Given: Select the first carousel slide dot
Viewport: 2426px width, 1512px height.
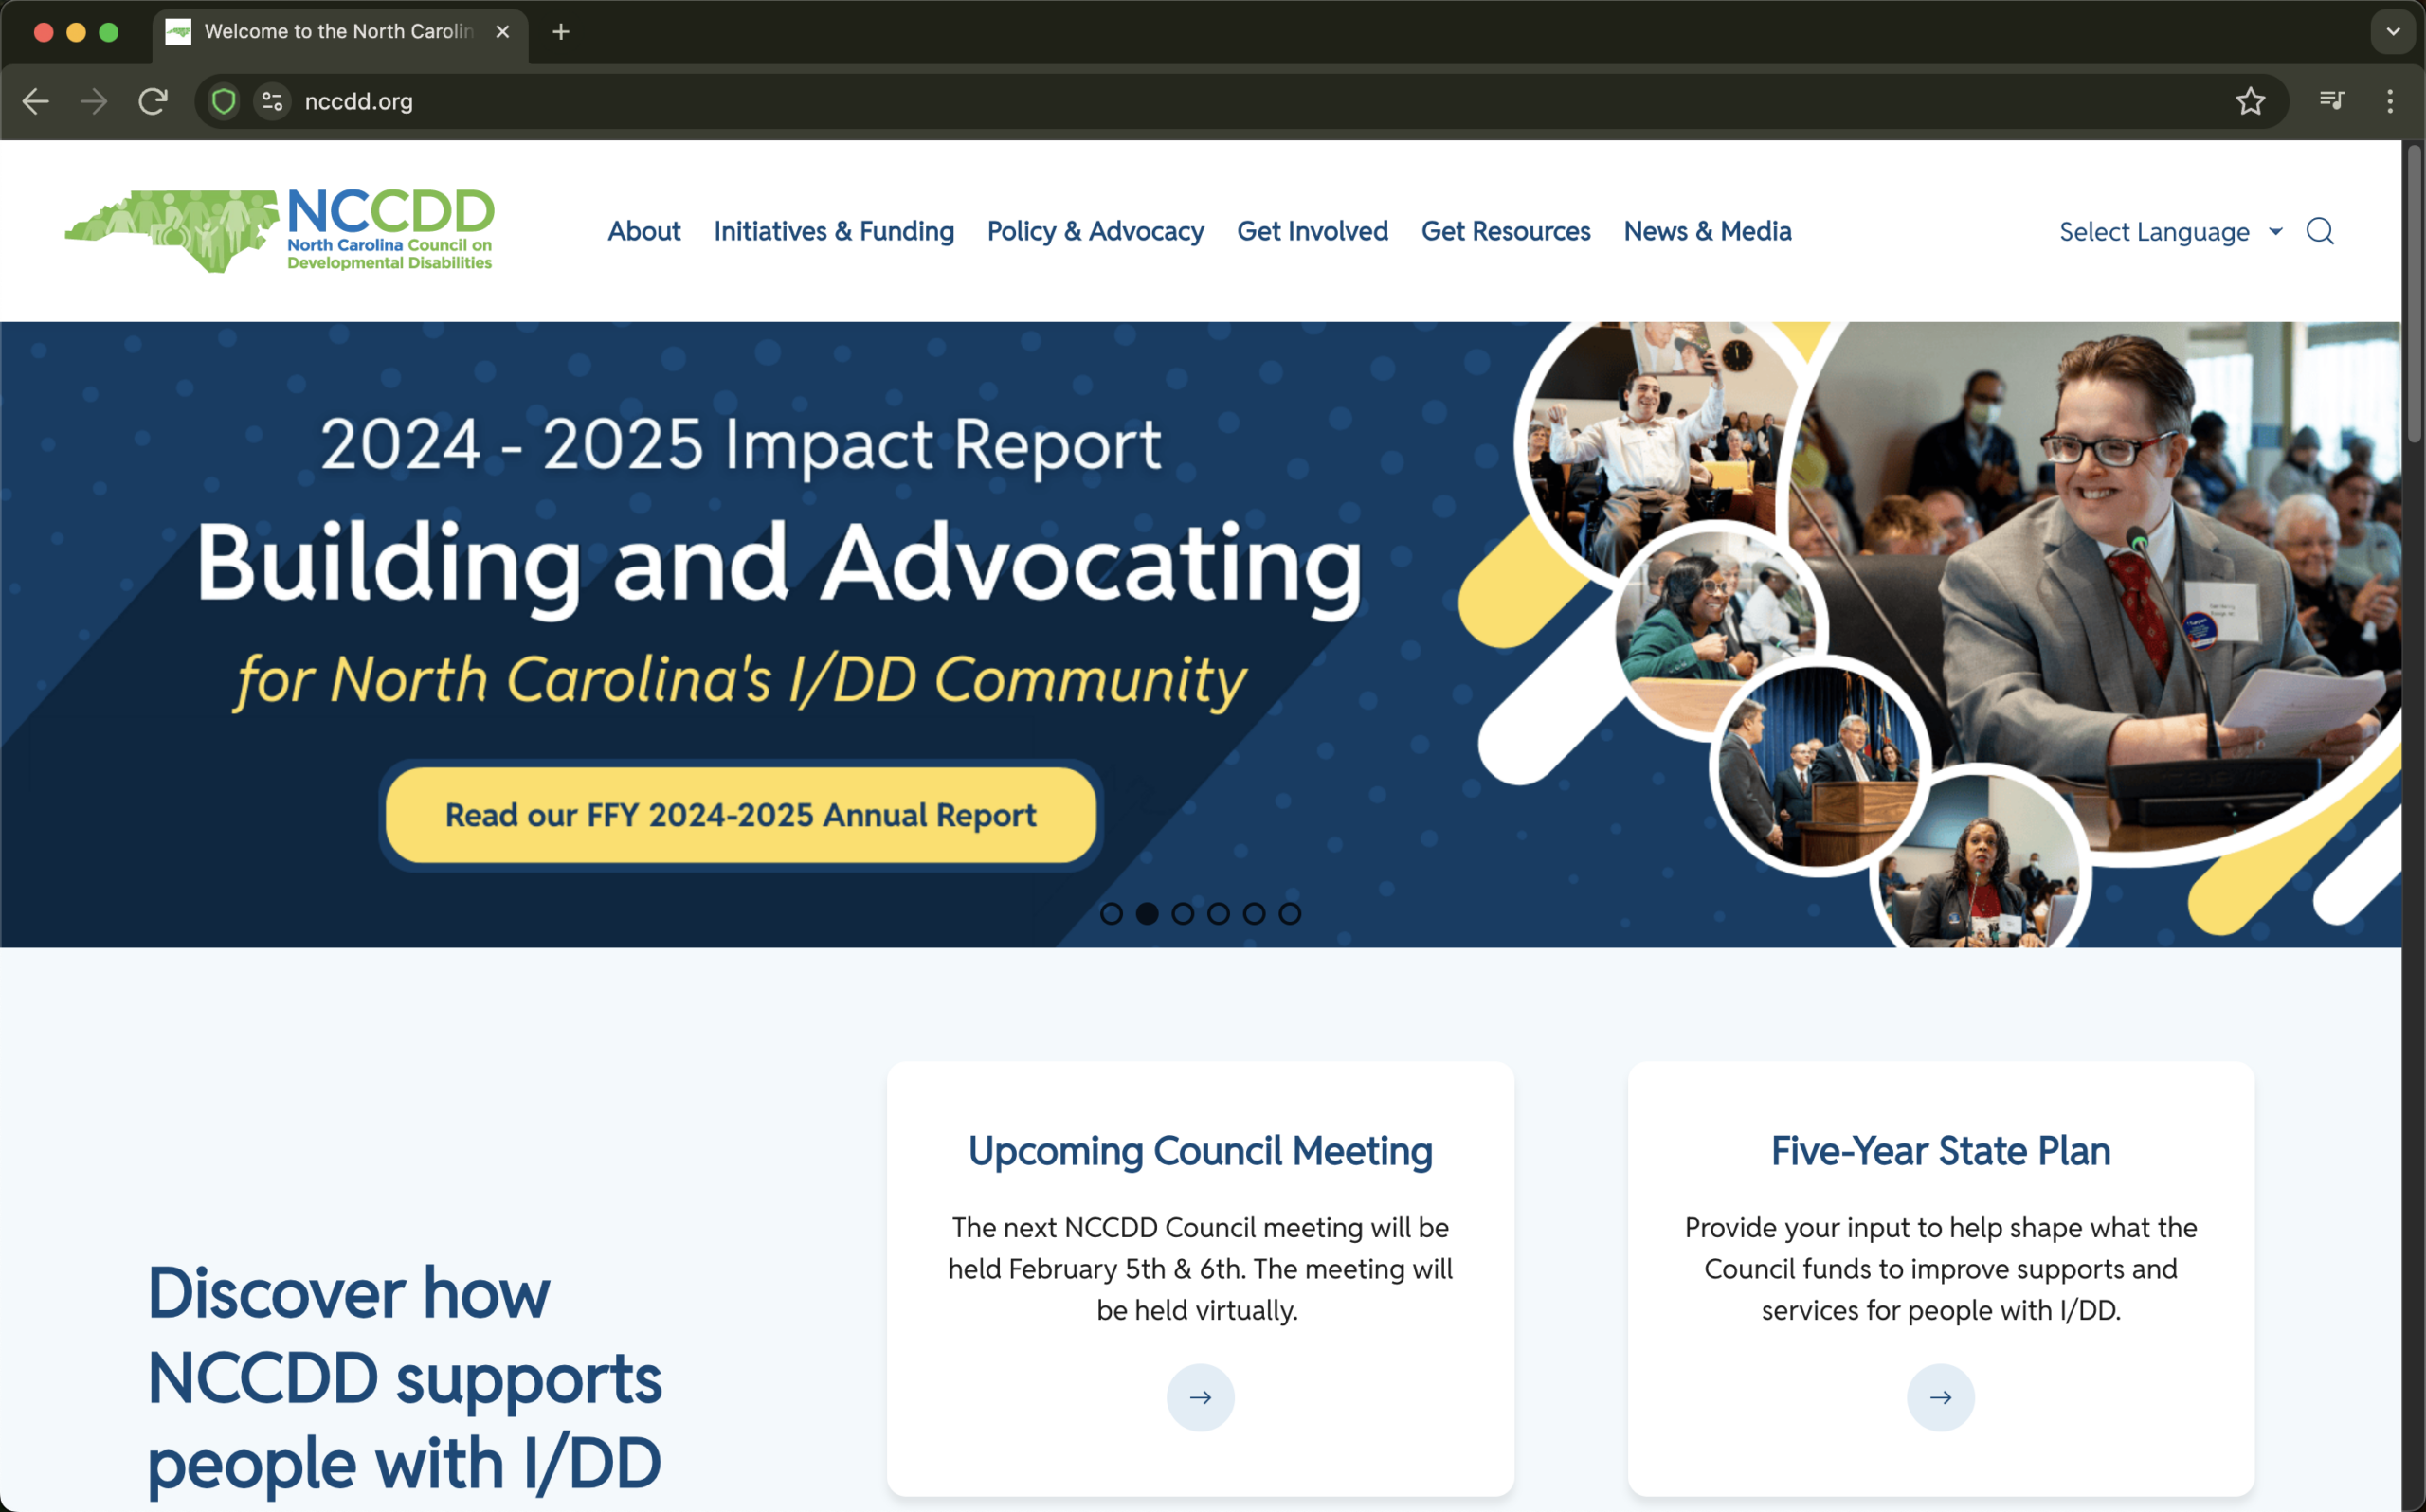Looking at the screenshot, I should [1111, 913].
